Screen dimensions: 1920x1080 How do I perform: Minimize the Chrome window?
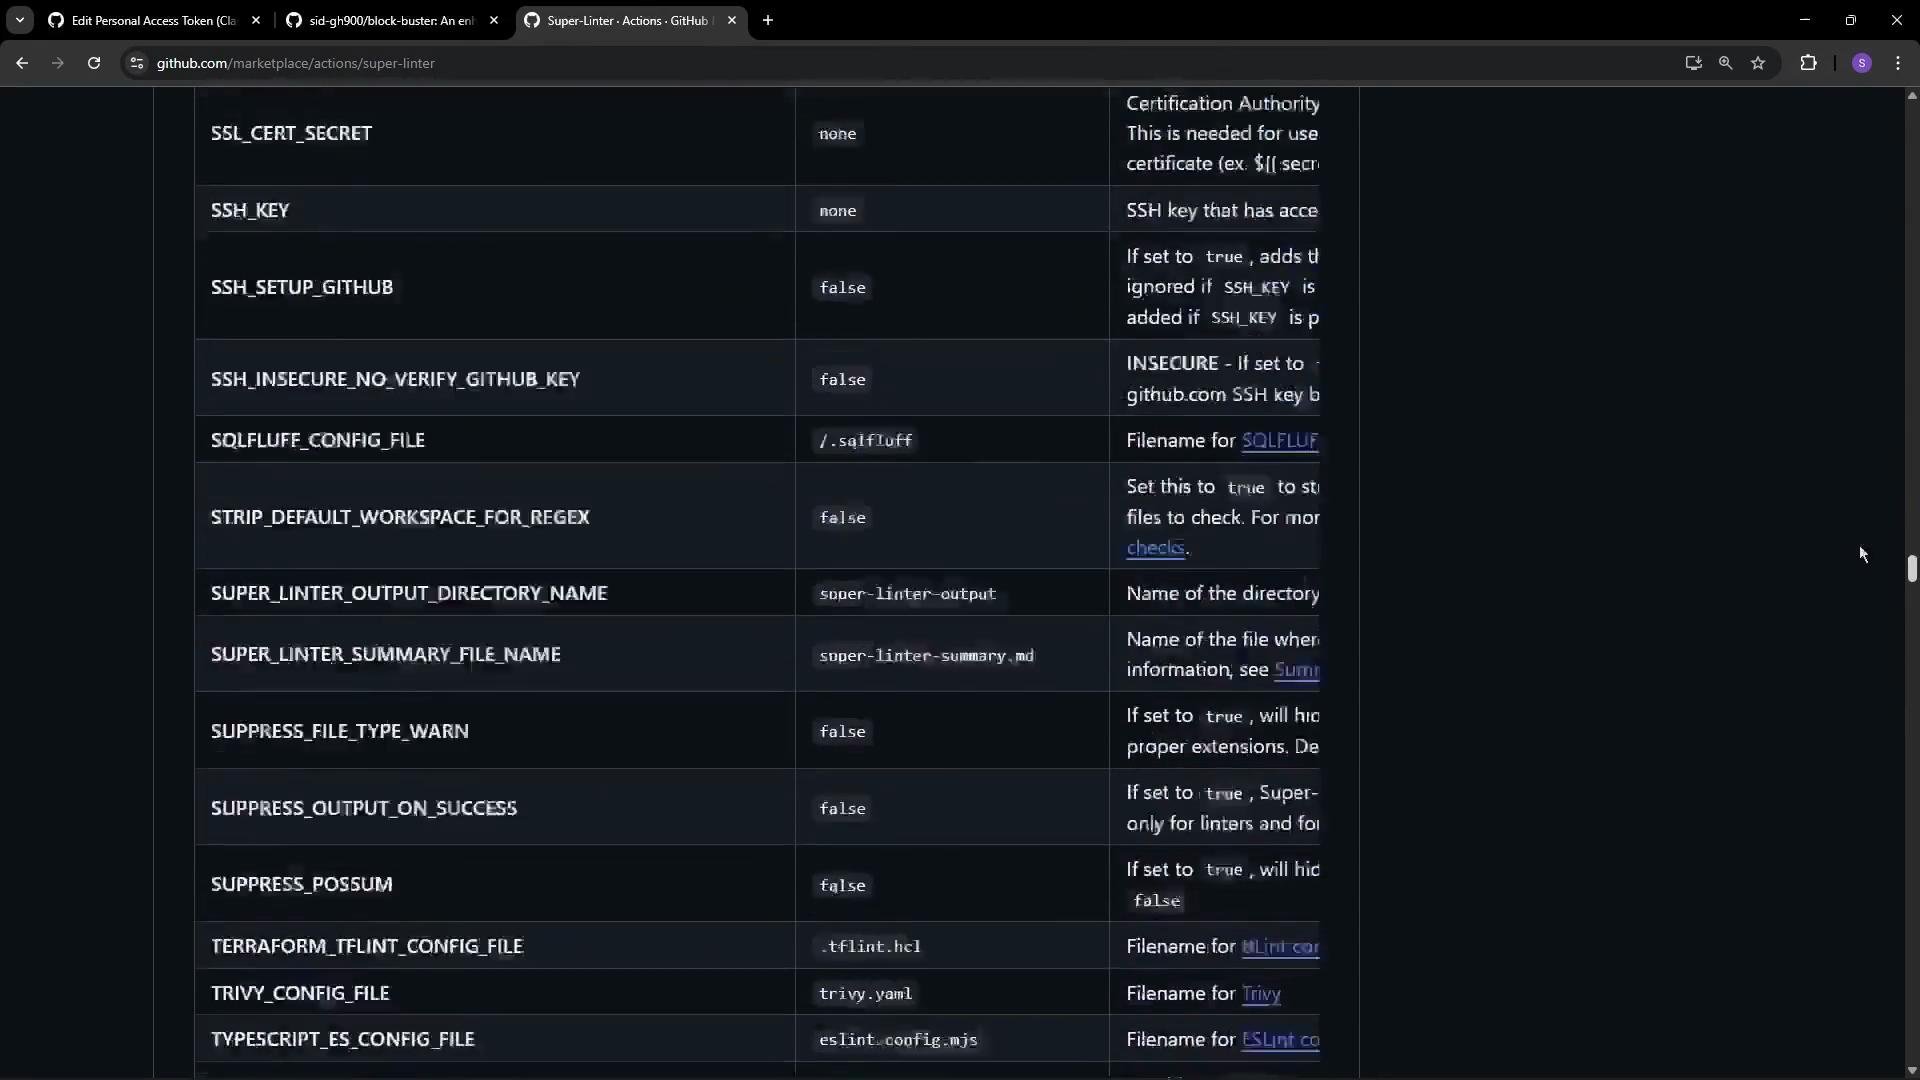pos(1805,20)
